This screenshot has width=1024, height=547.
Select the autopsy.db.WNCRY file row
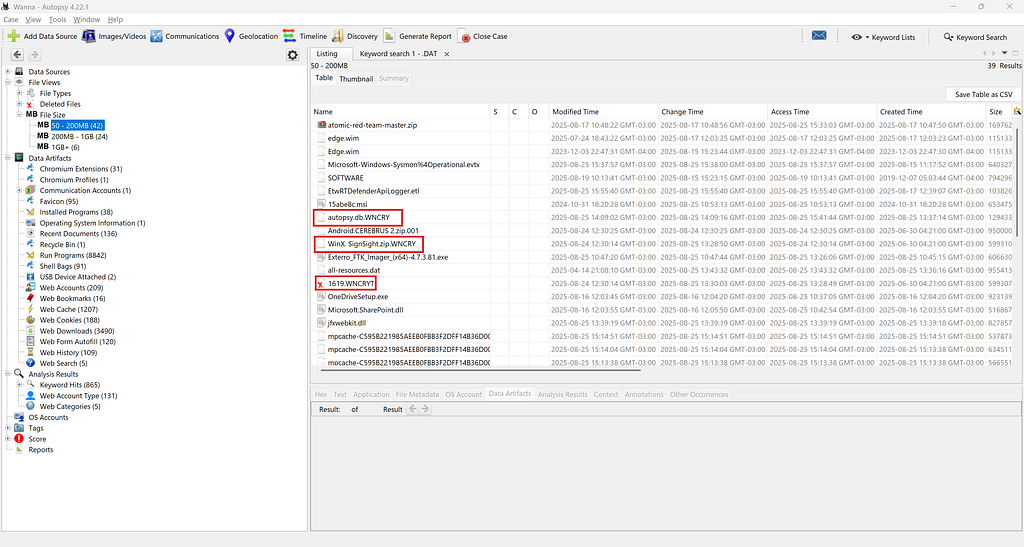click(x=663, y=217)
